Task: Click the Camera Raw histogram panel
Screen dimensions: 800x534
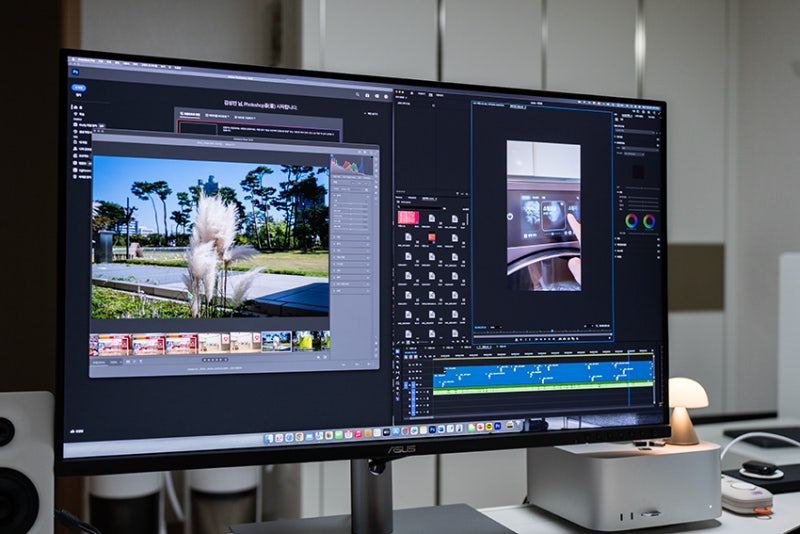Action: tap(352, 164)
